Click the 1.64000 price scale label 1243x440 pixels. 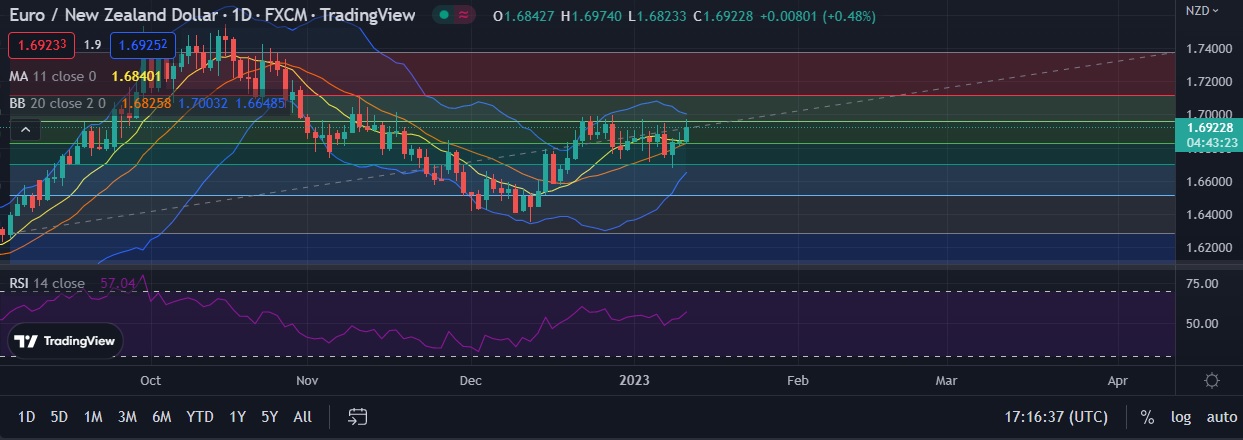(1207, 214)
